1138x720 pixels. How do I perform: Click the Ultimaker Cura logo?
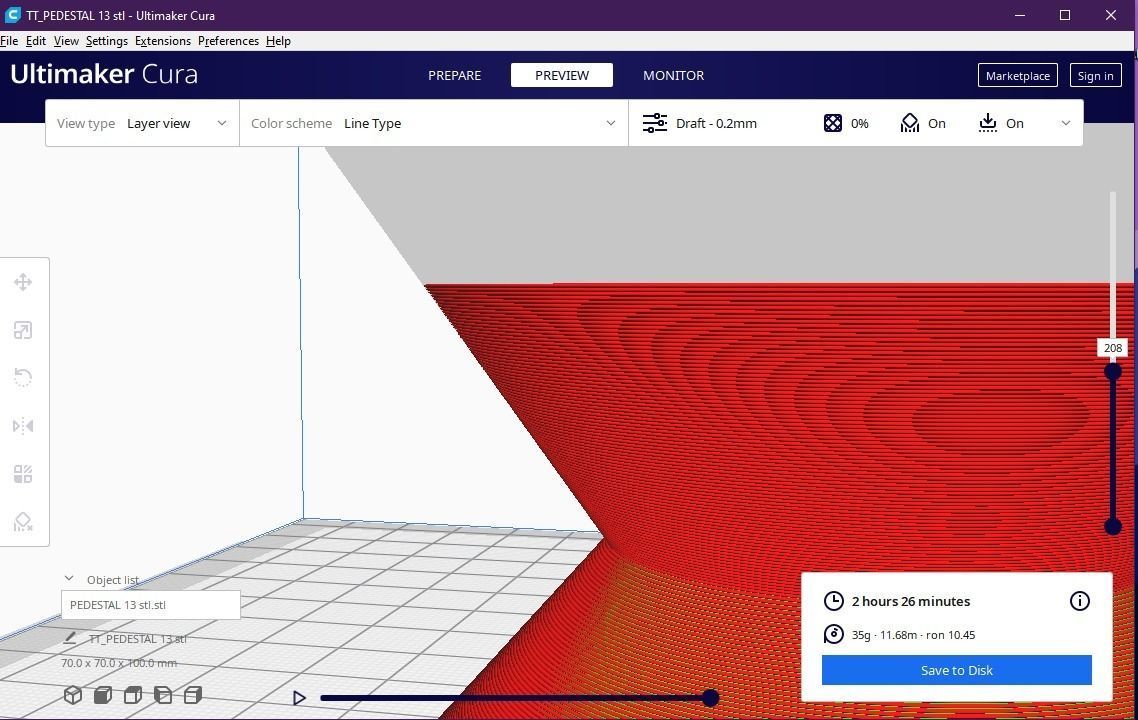(x=104, y=74)
